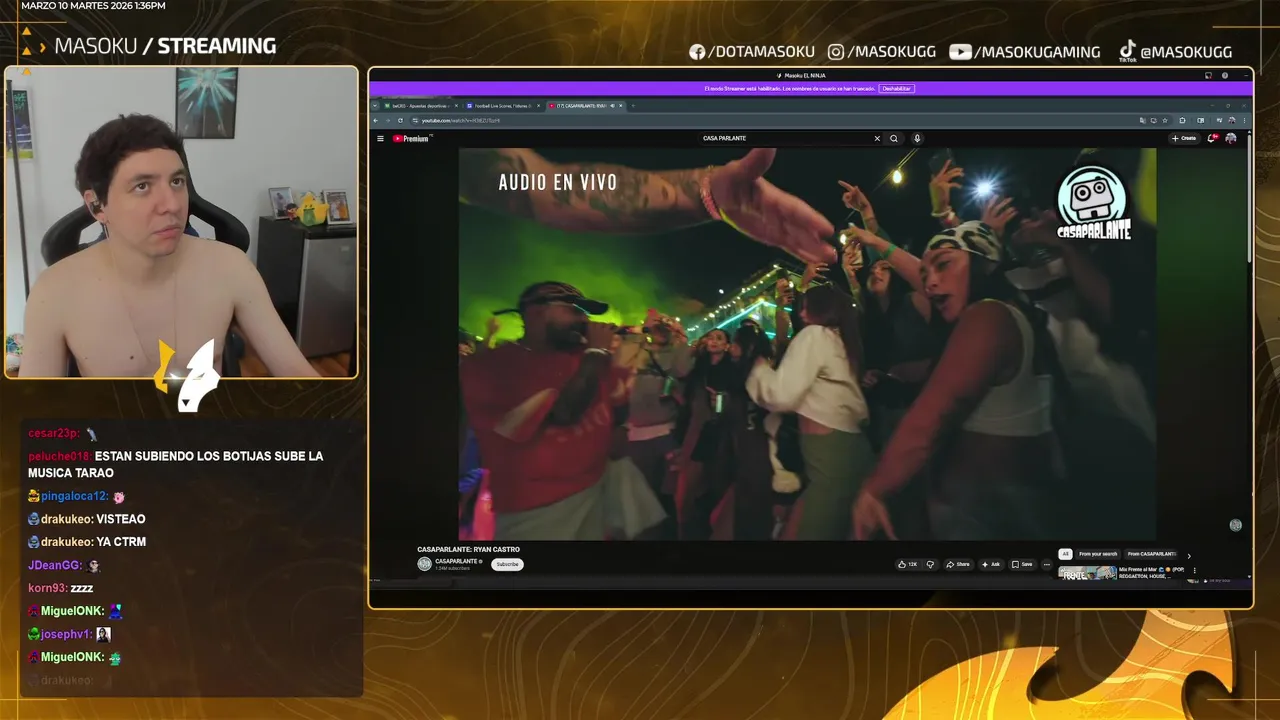The height and width of the screenshot is (720, 1280).
Task: Click peluche018's chat message about BOTIJAS
Action: pos(176,464)
